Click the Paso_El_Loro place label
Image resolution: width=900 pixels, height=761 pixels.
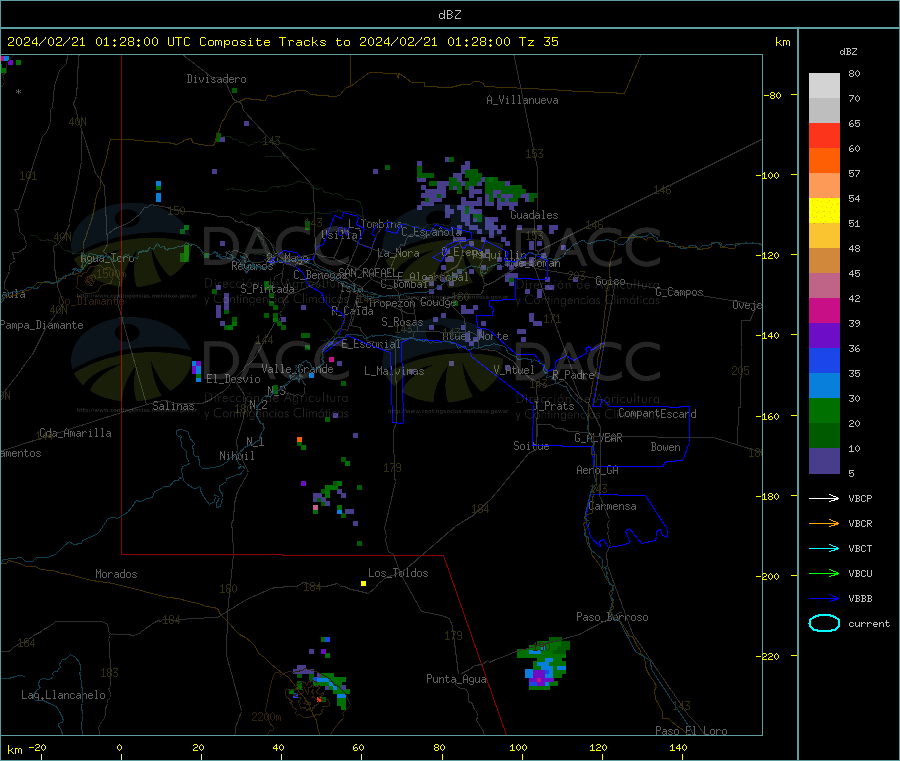[x=691, y=731]
